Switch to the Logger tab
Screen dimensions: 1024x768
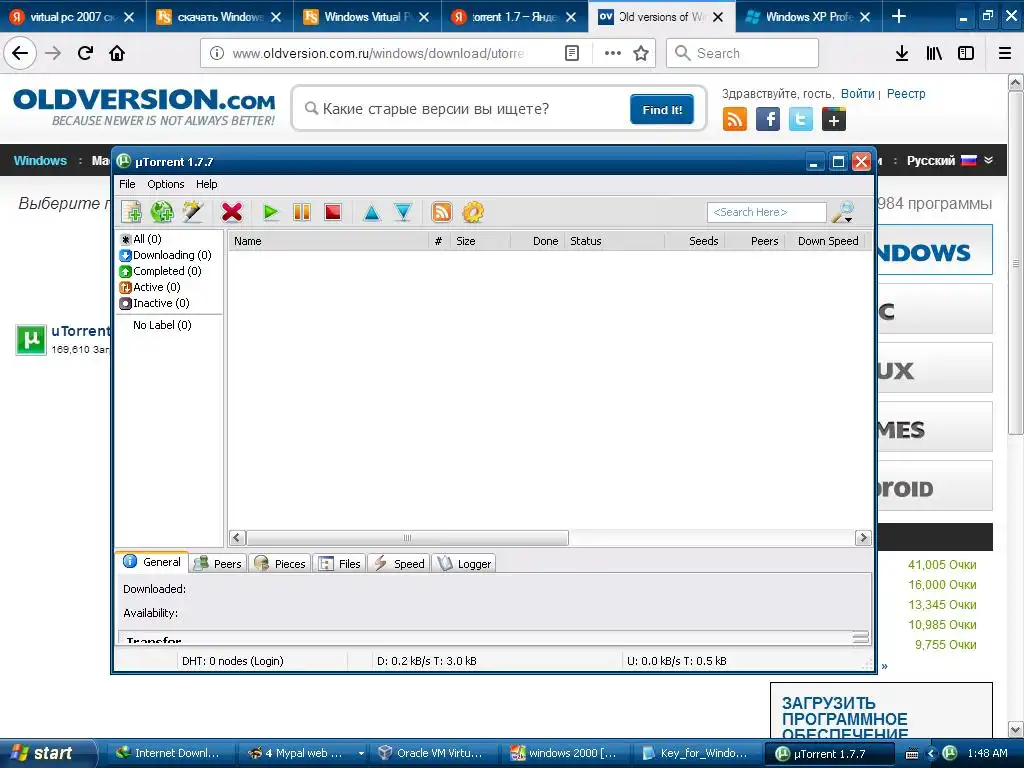(x=464, y=564)
